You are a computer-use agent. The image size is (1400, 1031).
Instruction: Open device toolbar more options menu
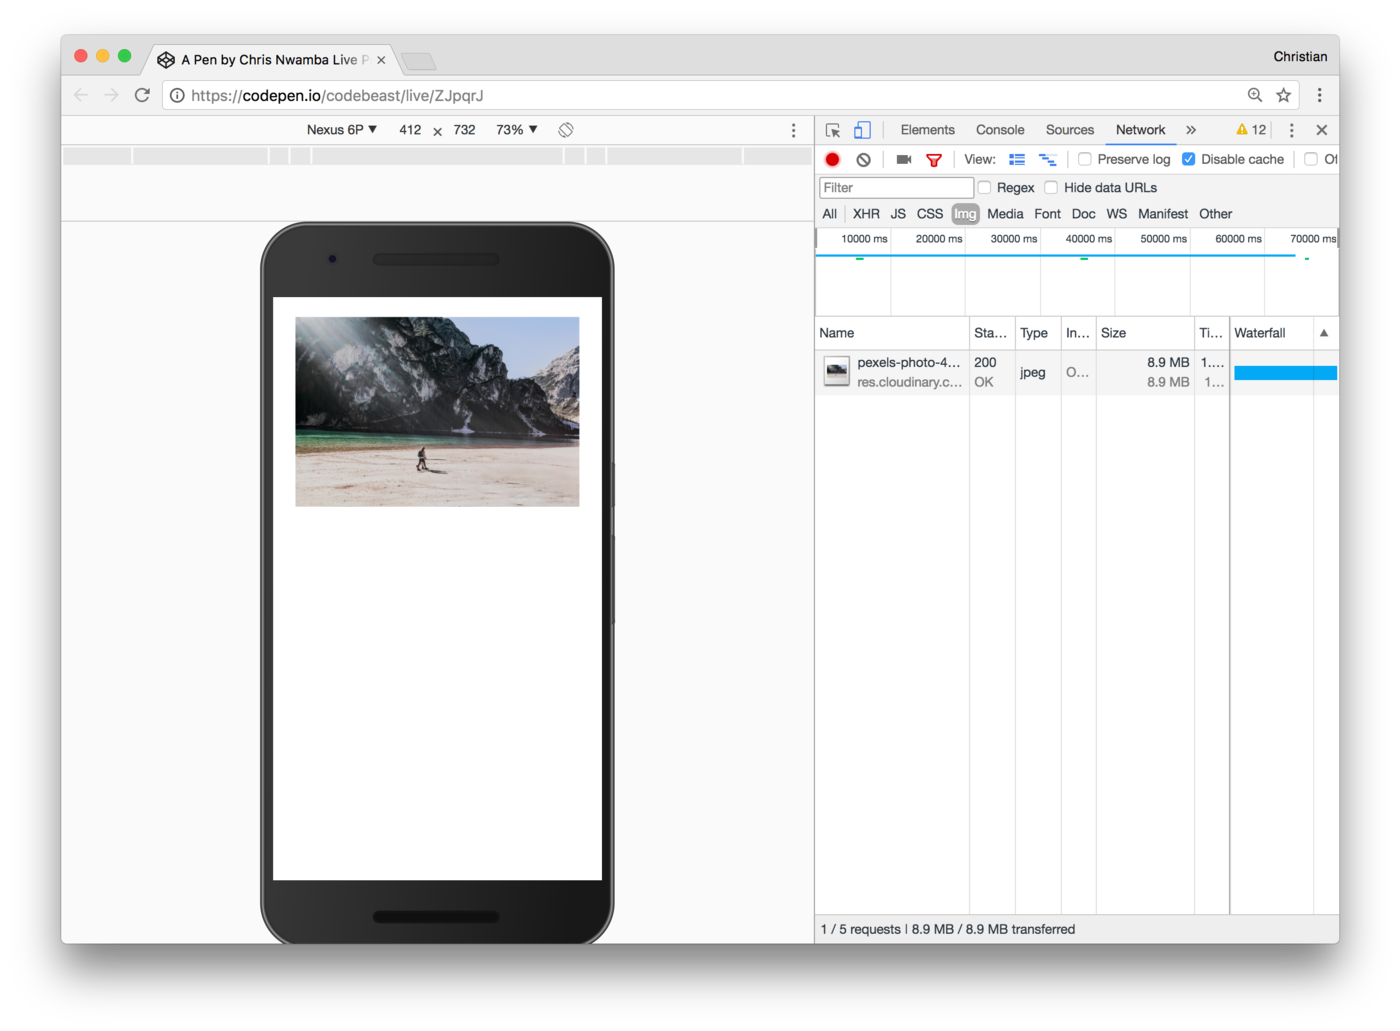tap(794, 130)
